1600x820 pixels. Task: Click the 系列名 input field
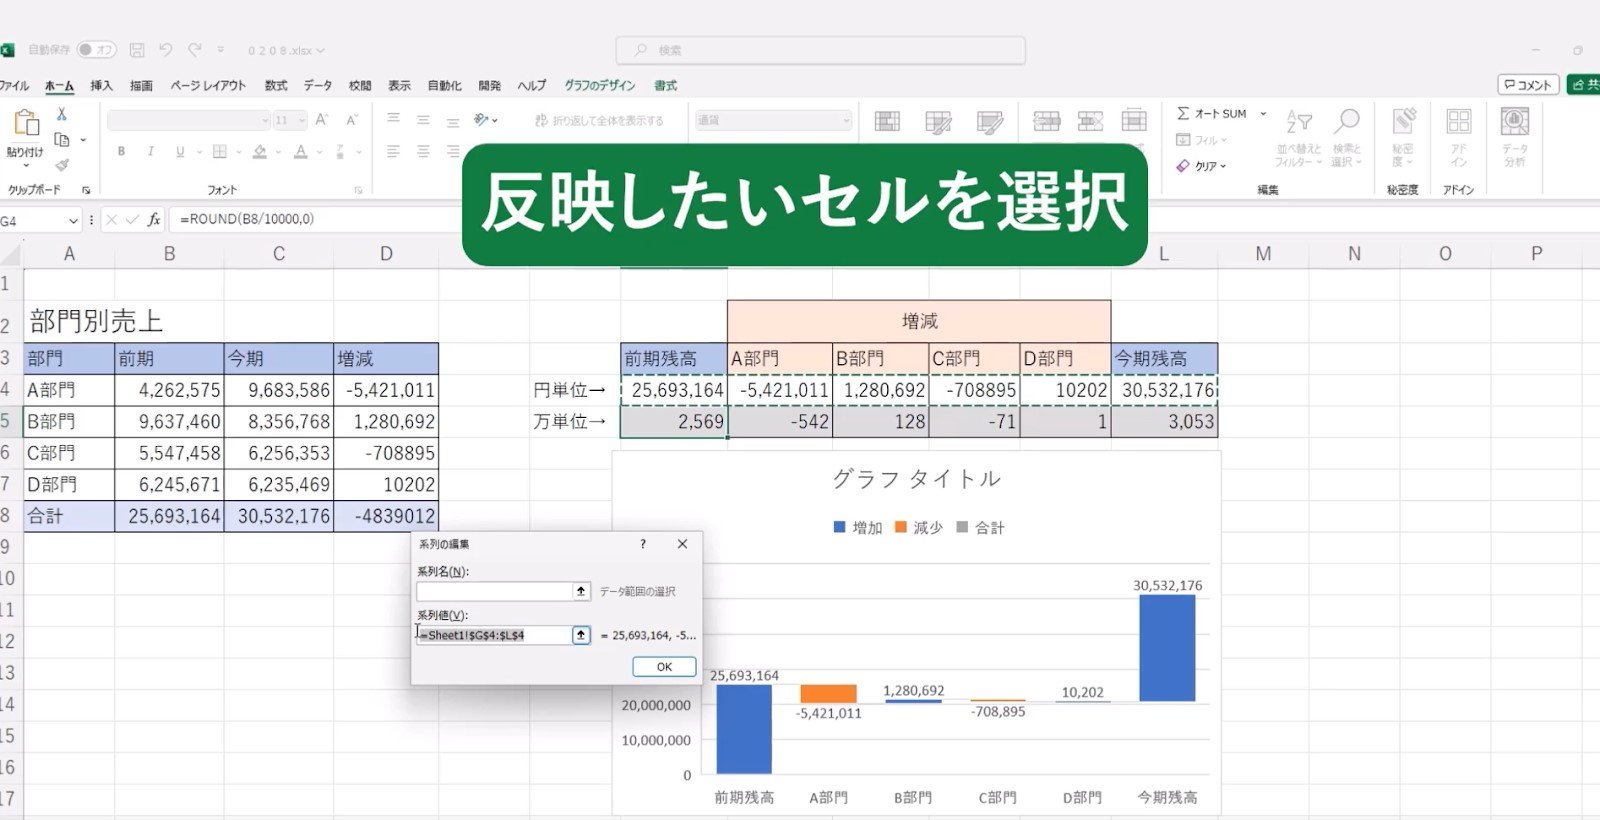(x=494, y=591)
